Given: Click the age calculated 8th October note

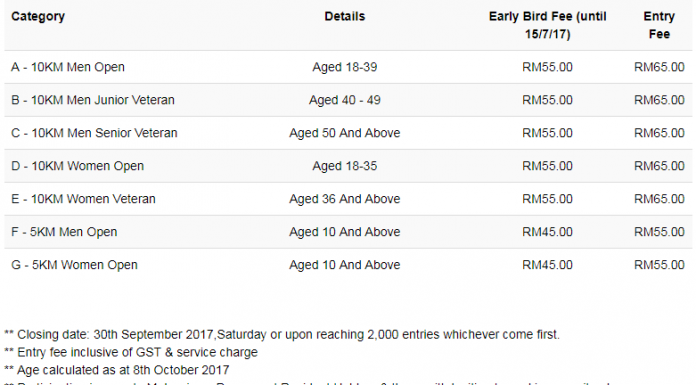Looking at the screenshot, I should pyautogui.click(x=117, y=370).
